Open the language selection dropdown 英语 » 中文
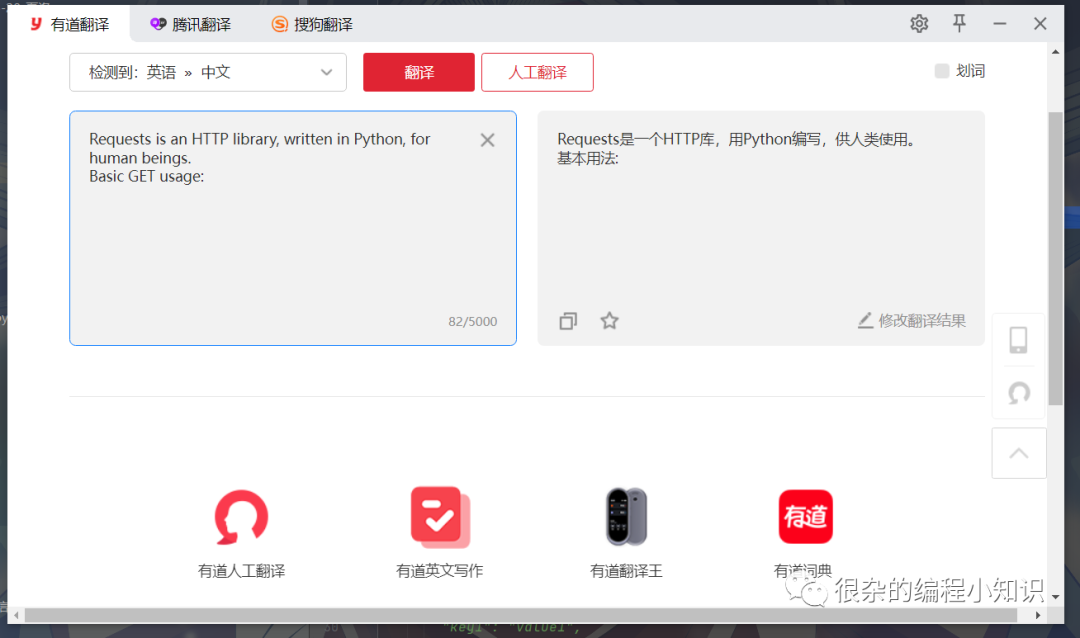 pyautogui.click(x=208, y=72)
